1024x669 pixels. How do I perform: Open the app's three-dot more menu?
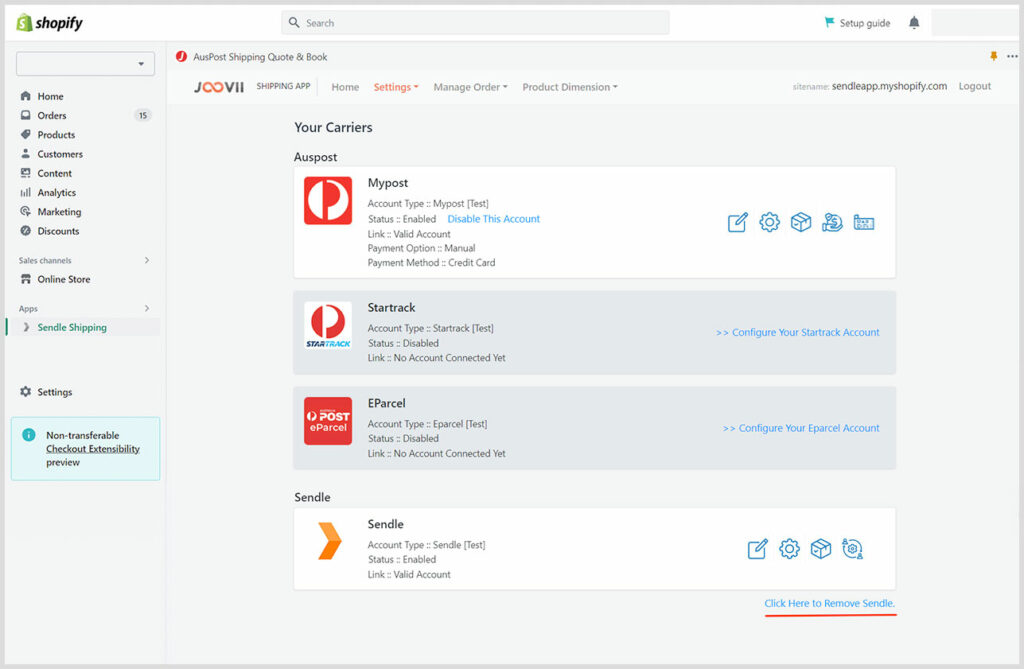1012,56
